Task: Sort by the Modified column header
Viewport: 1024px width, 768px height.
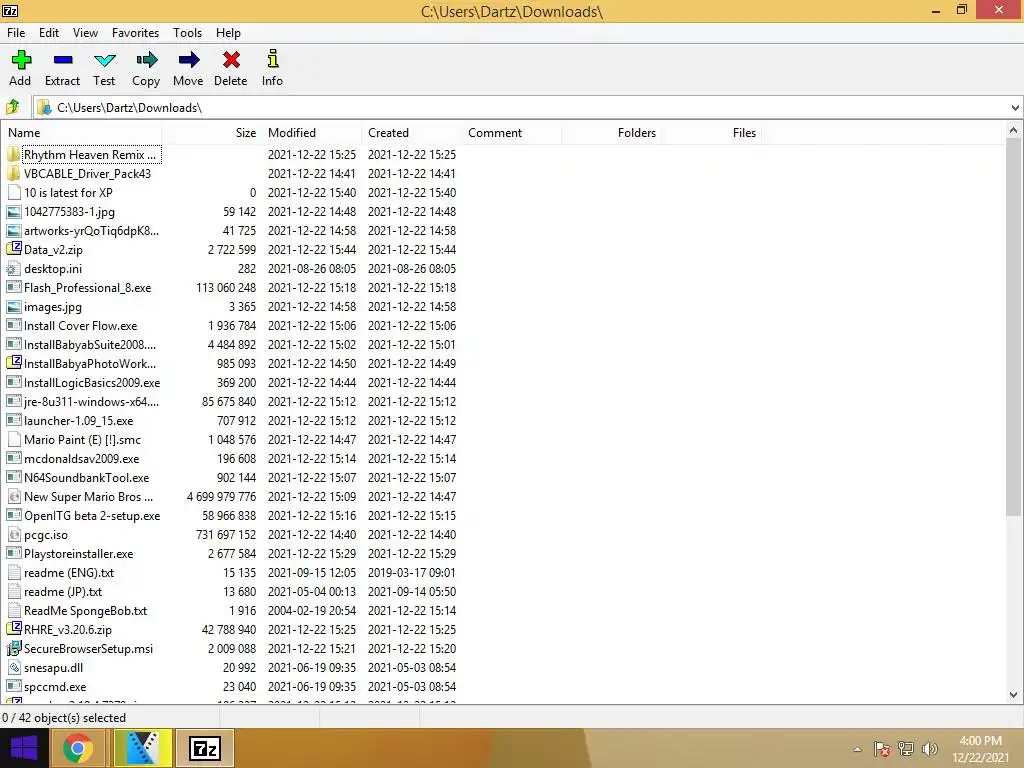Action: click(312, 133)
